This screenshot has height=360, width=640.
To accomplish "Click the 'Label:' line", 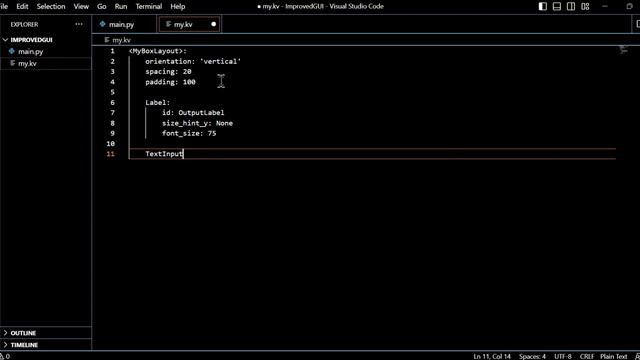I will [x=158, y=102].
